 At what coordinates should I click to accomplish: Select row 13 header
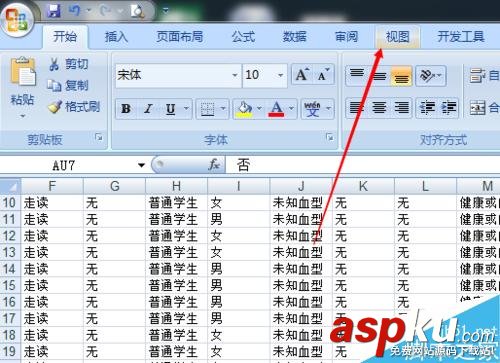pos(10,252)
